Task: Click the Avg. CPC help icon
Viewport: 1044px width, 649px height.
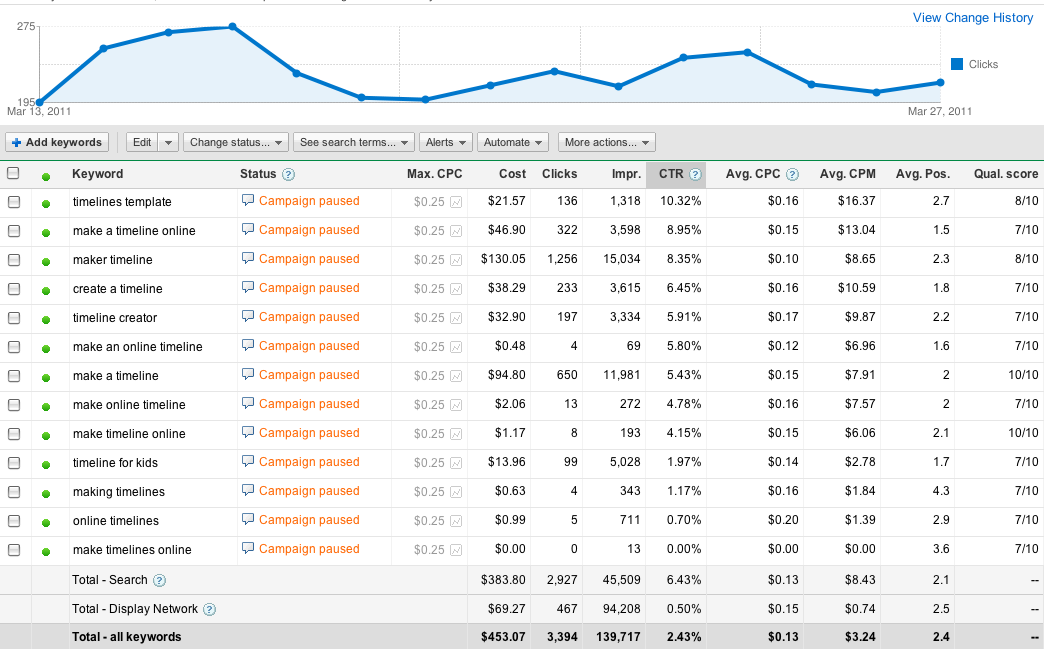Action: (x=792, y=174)
